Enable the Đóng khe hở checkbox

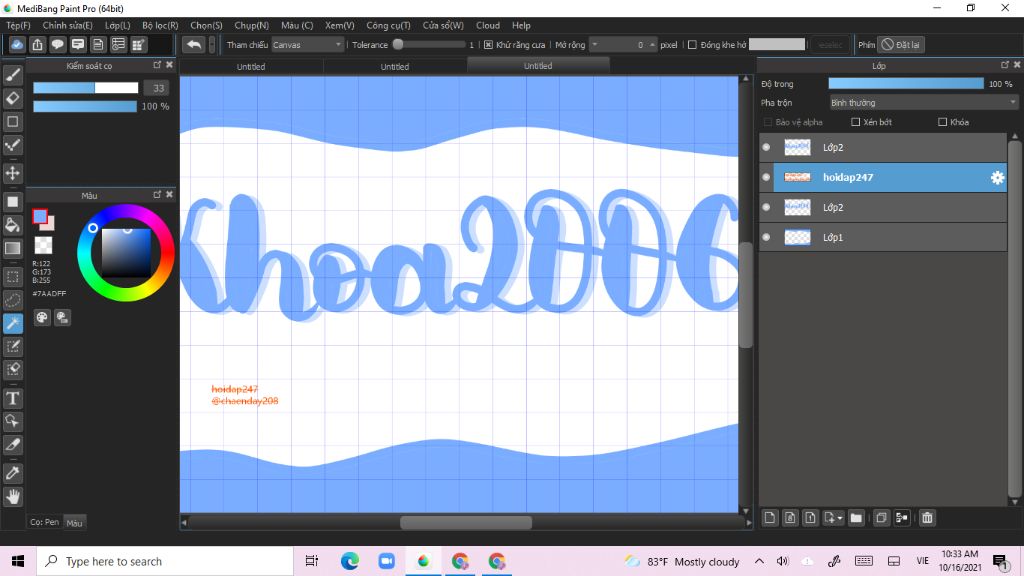click(x=692, y=45)
